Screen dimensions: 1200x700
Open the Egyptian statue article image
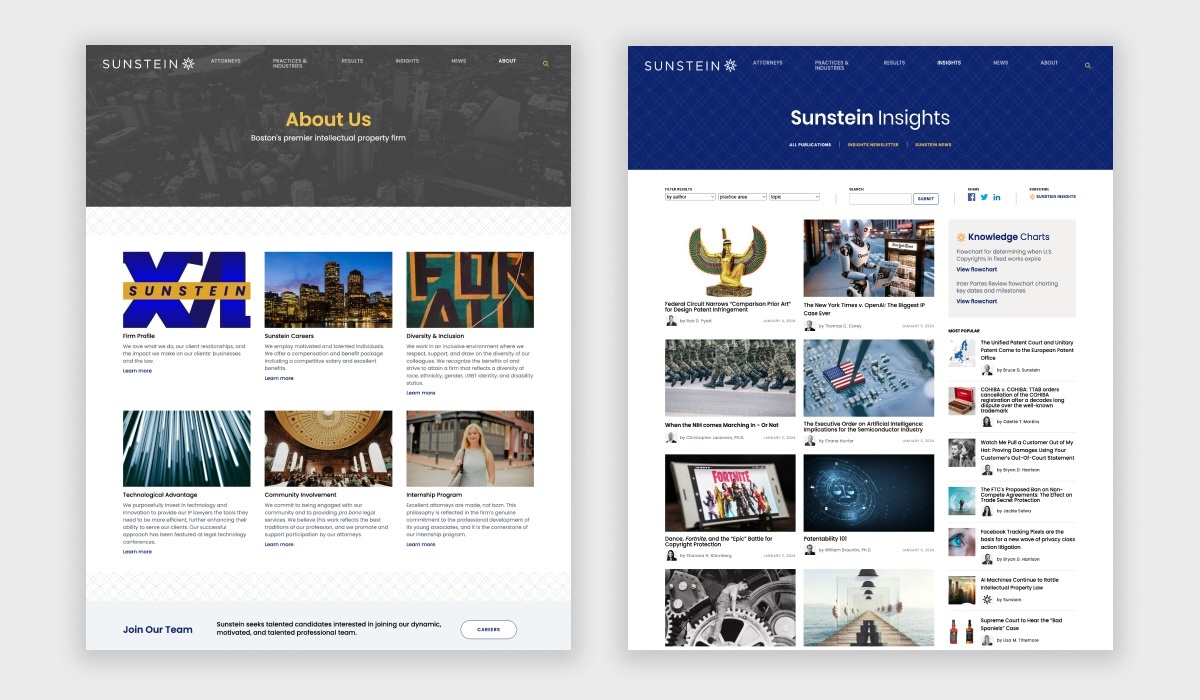pos(730,258)
